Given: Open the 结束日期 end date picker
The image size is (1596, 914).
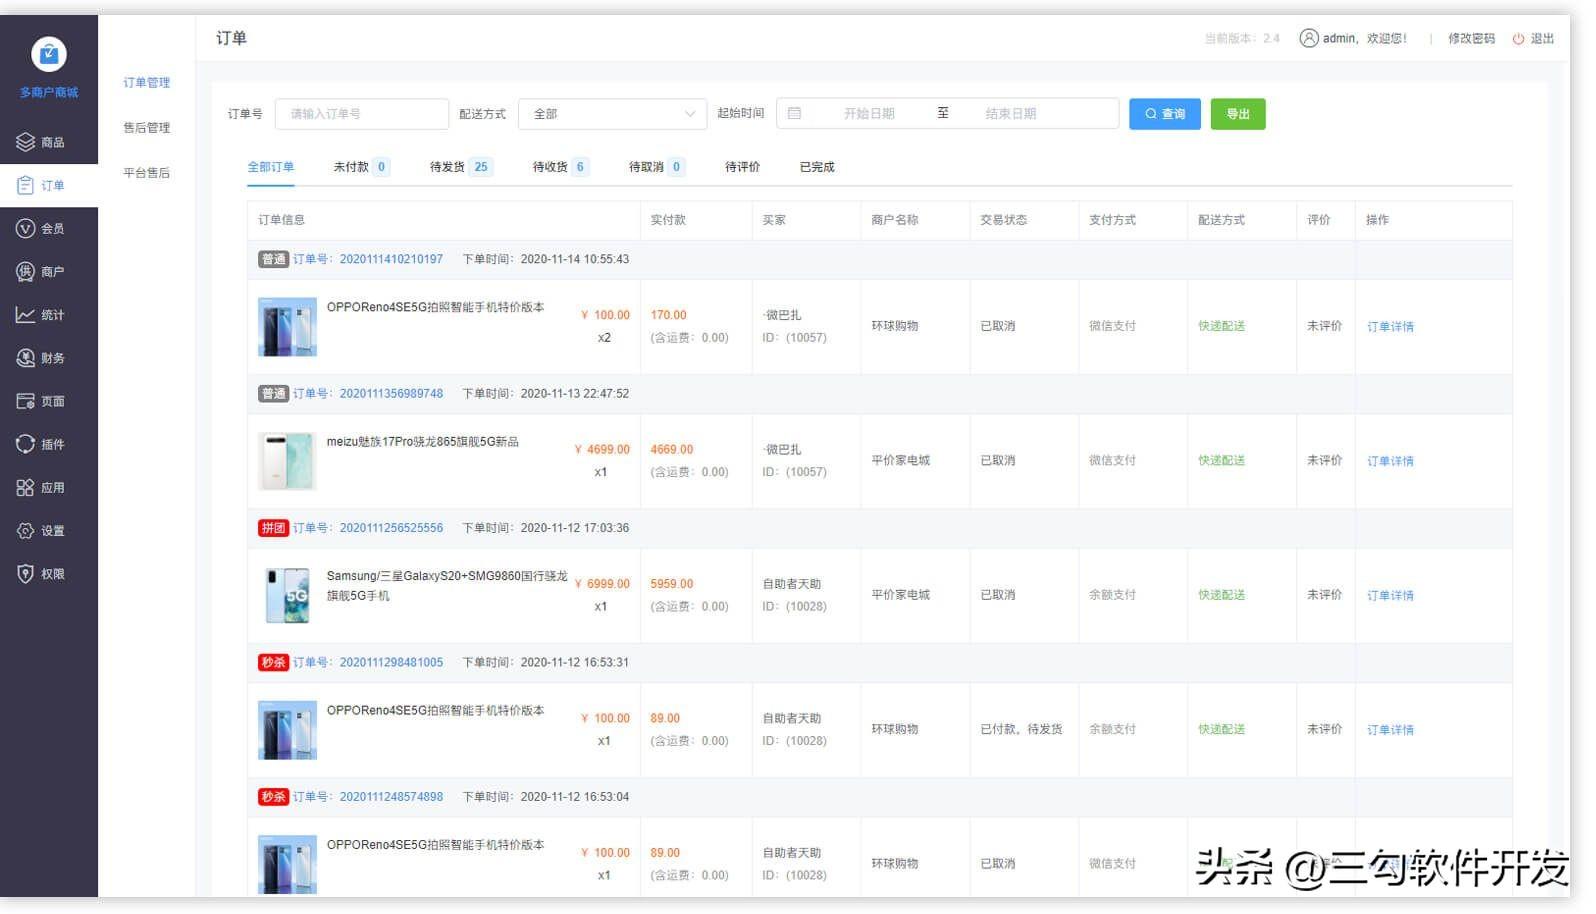Looking at the screenshot, I should tap(1010, 114).
